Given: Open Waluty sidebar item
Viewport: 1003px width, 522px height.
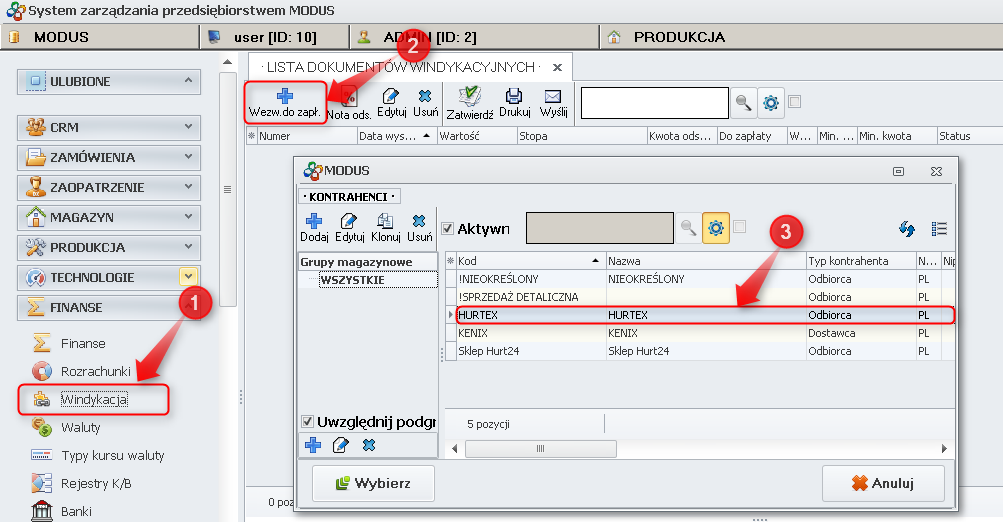Looking at the screenshot, I should point(81,428).
